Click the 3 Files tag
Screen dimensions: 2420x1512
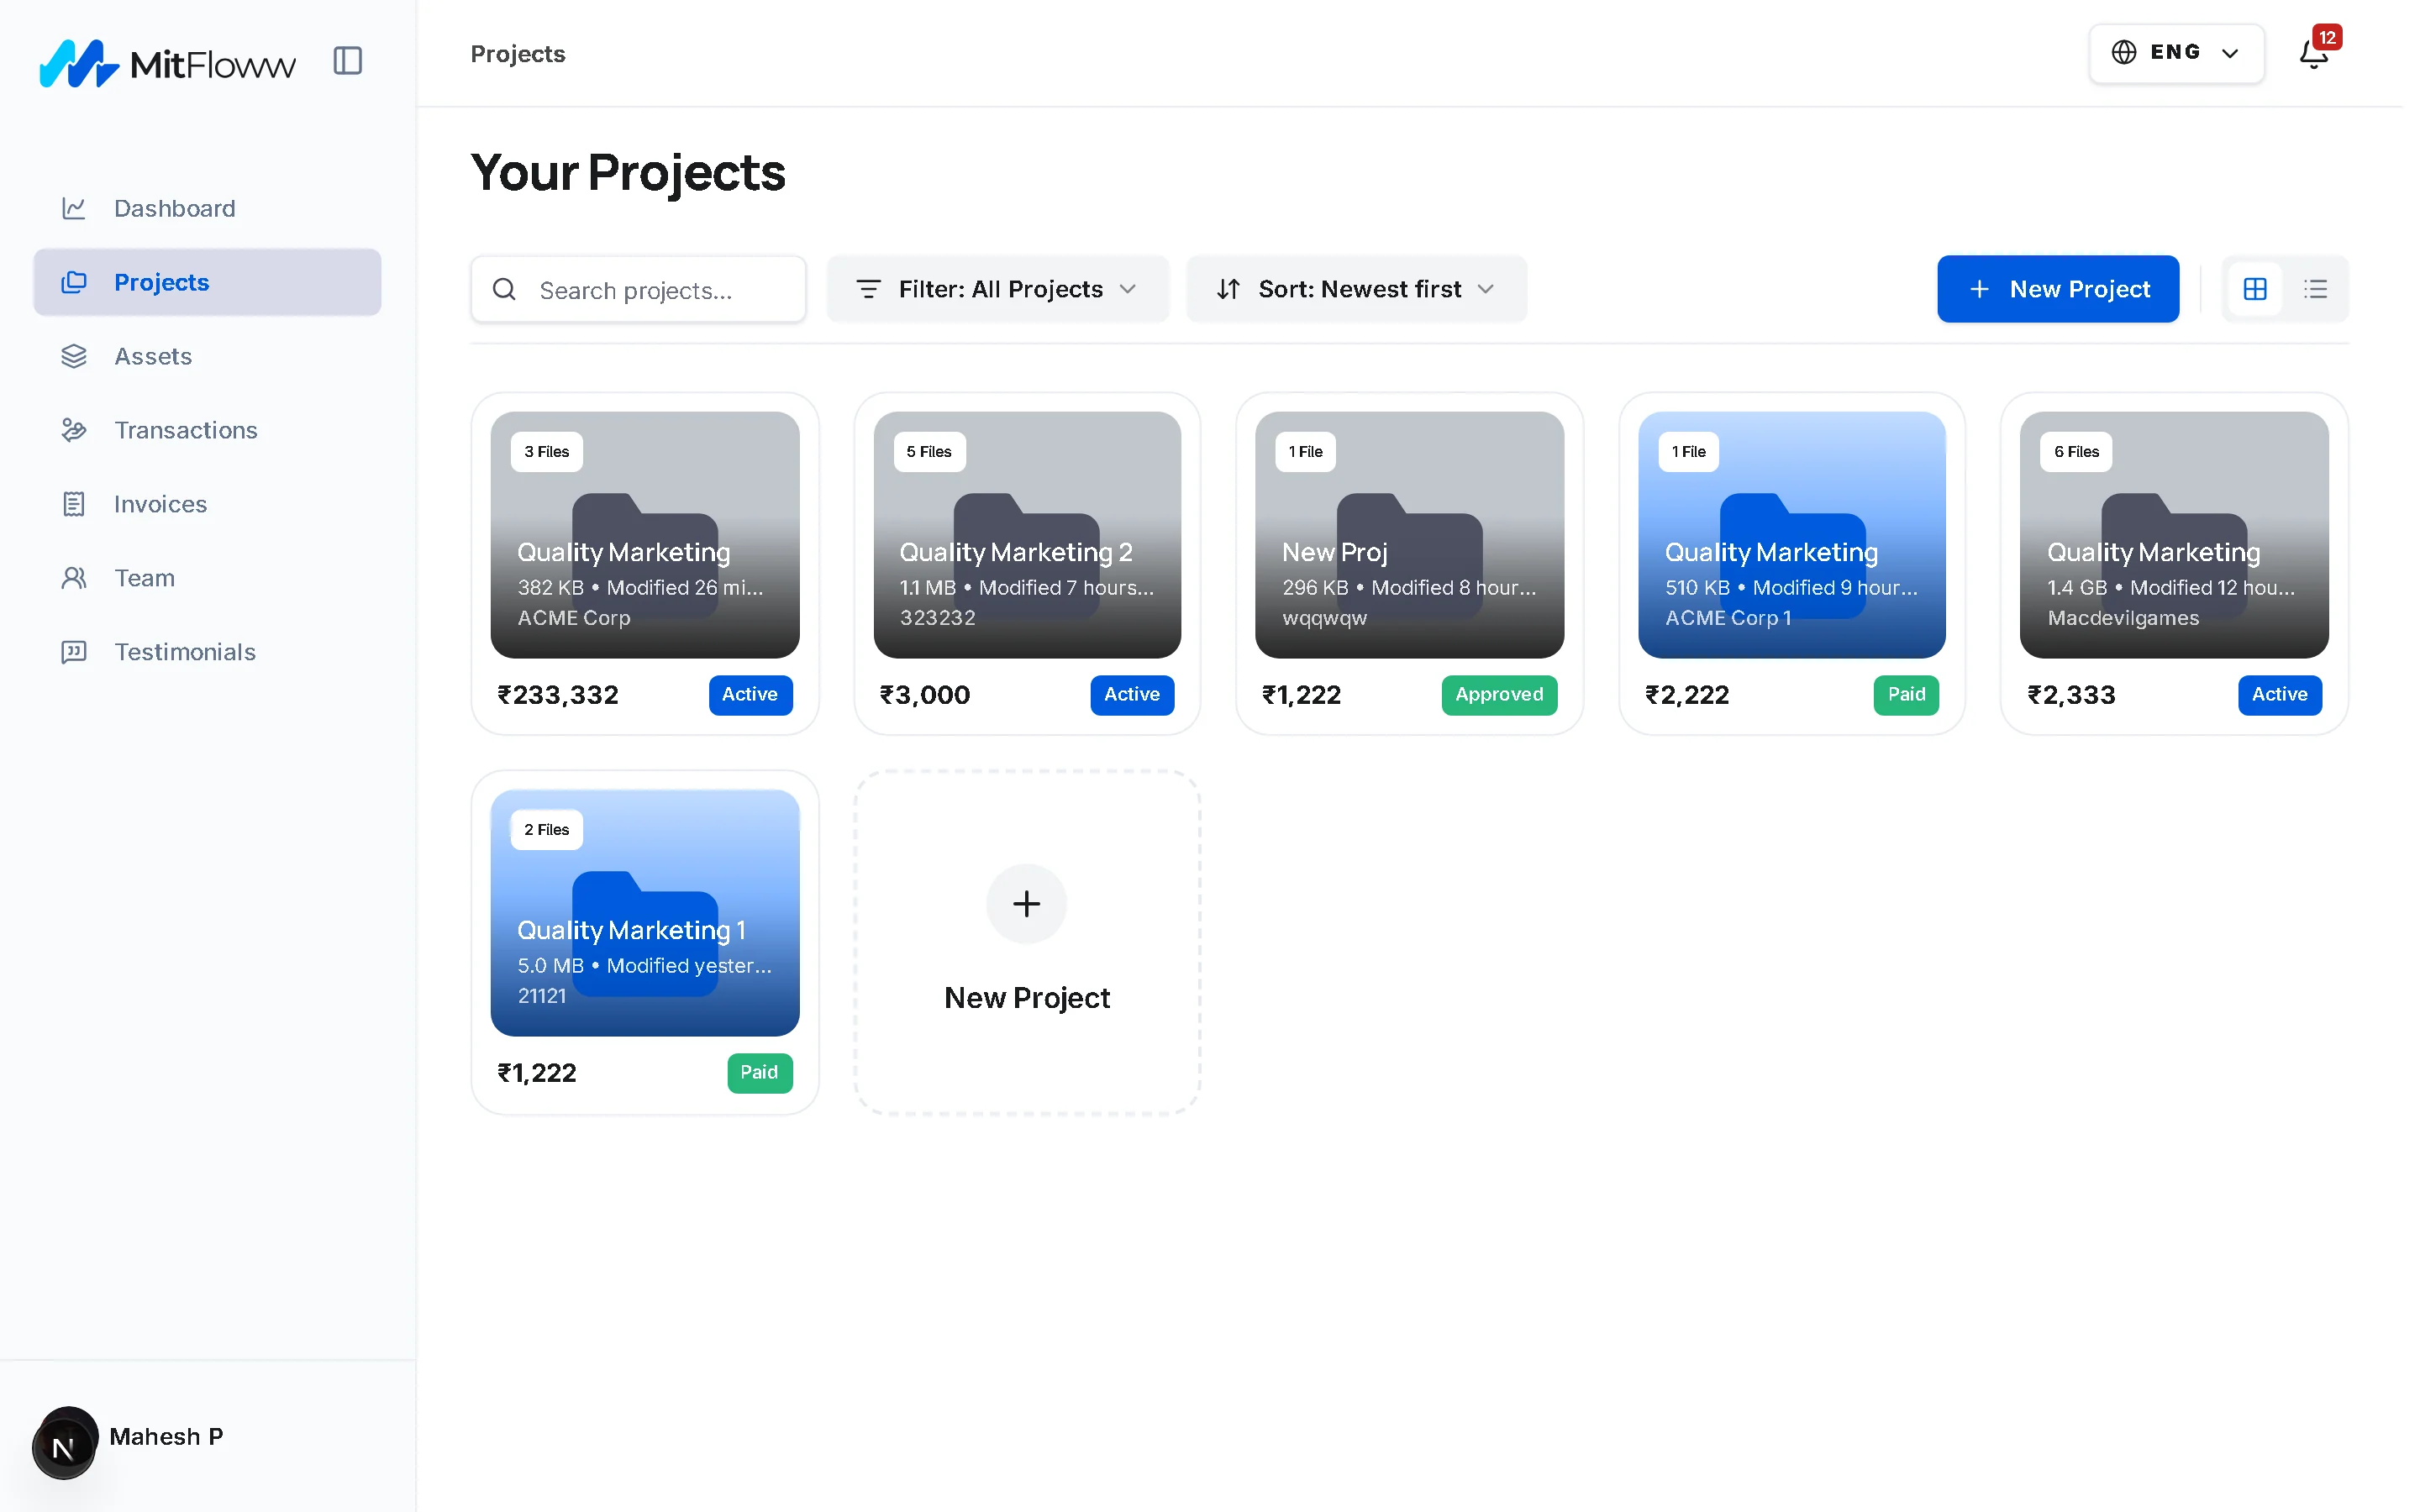[x=547, y=452]
